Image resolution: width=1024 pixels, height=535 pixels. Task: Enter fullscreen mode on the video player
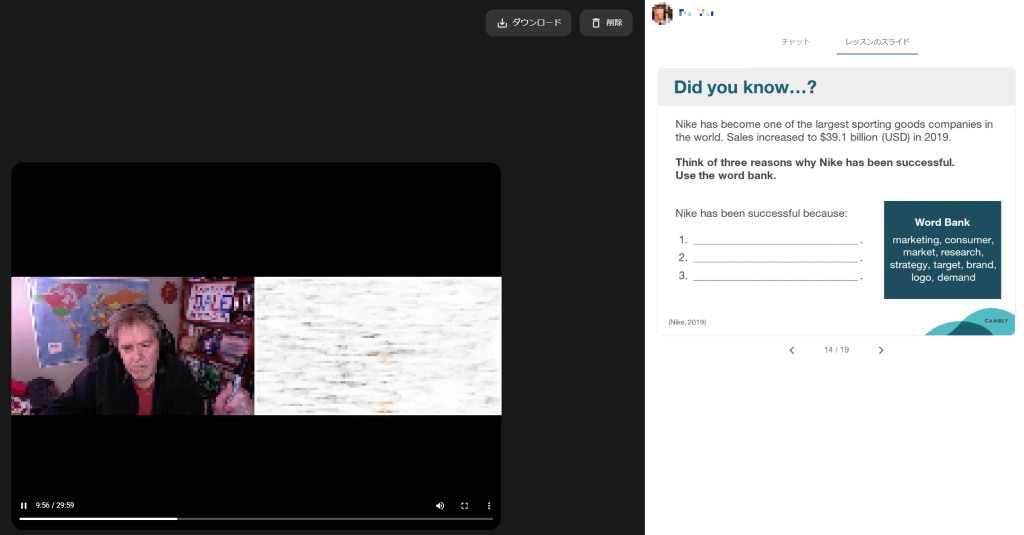464,505
